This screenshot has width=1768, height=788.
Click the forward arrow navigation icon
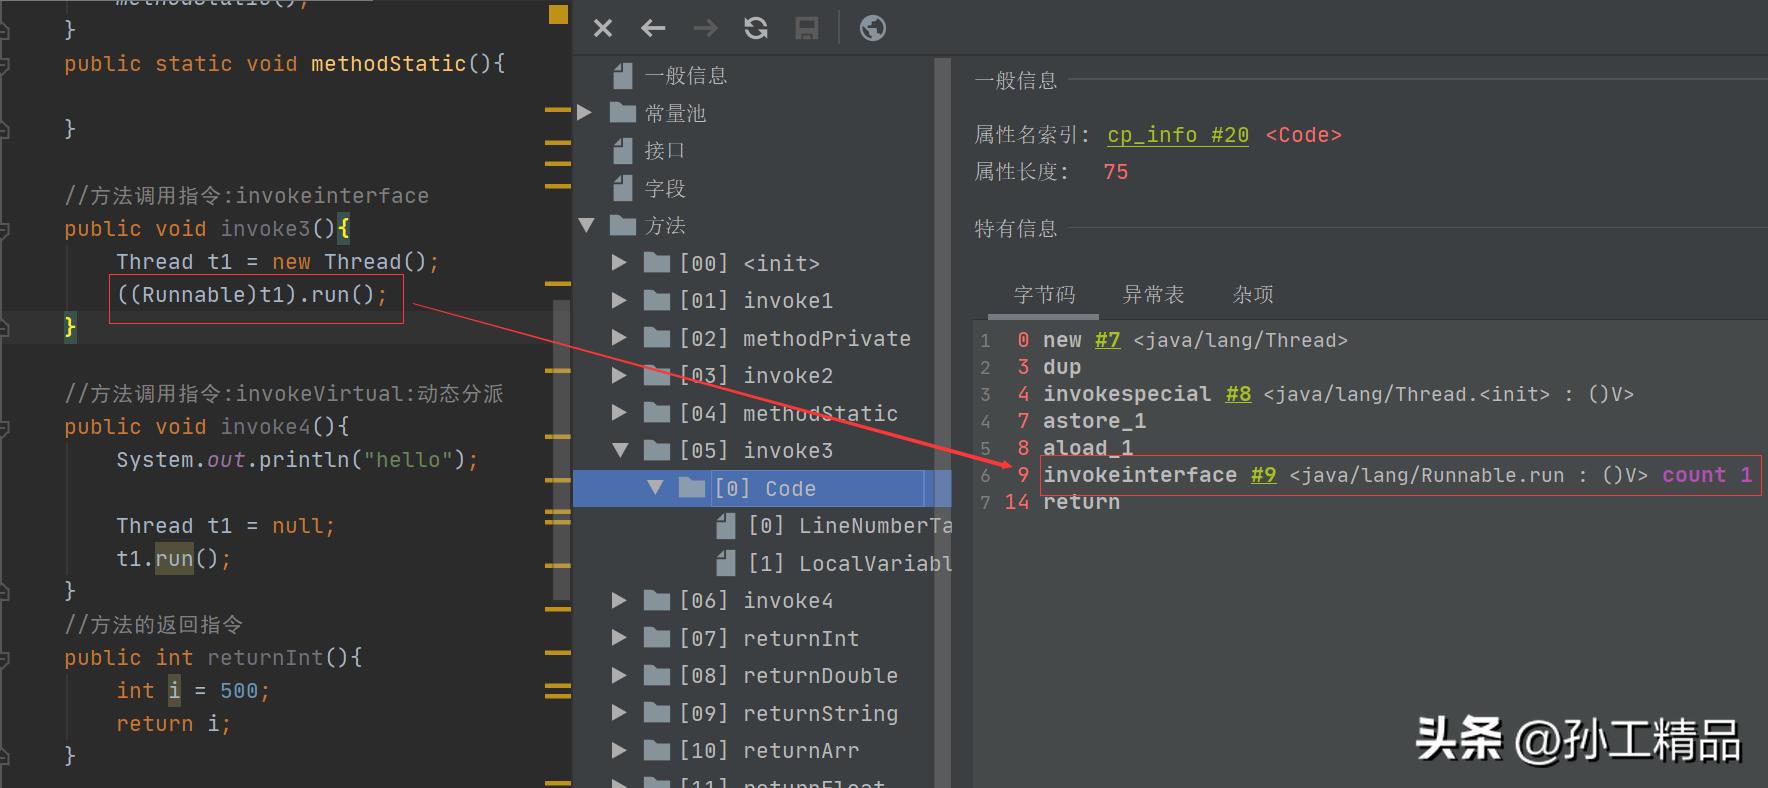tap(705, 28)
